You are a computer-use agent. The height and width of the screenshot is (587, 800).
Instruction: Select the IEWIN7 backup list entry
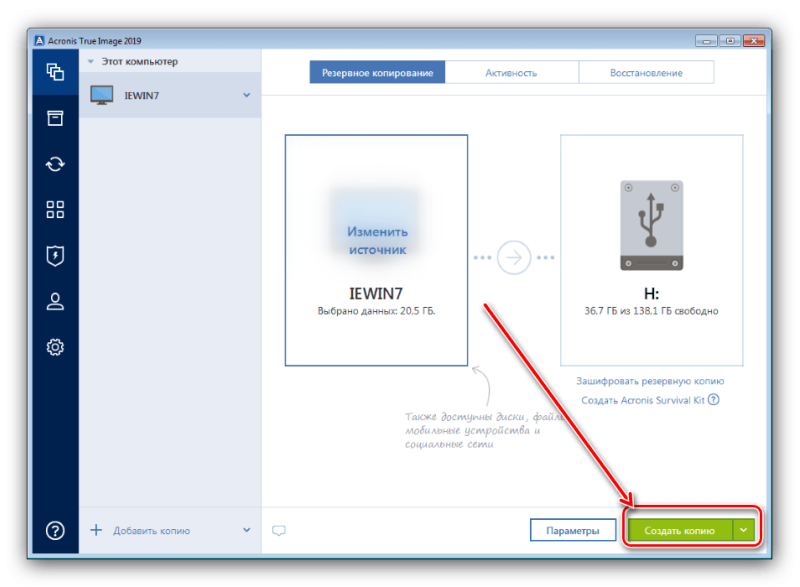(170, 95)
